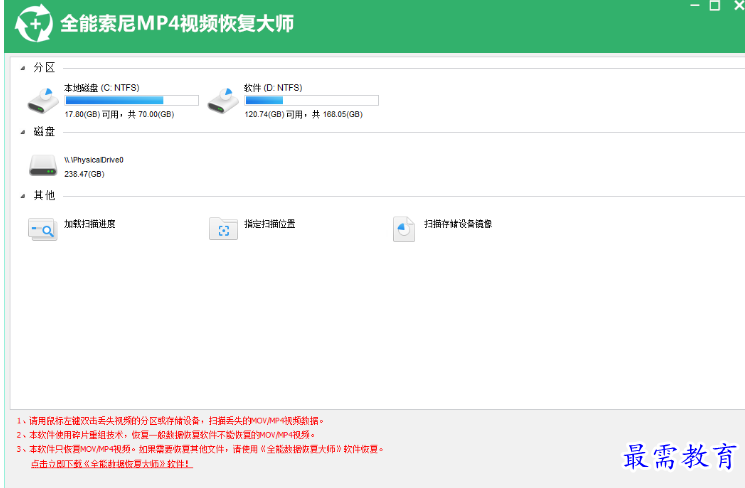
Task: Click the 本地磁盘 (C: NTFS) label
Action: coord(102,88)
